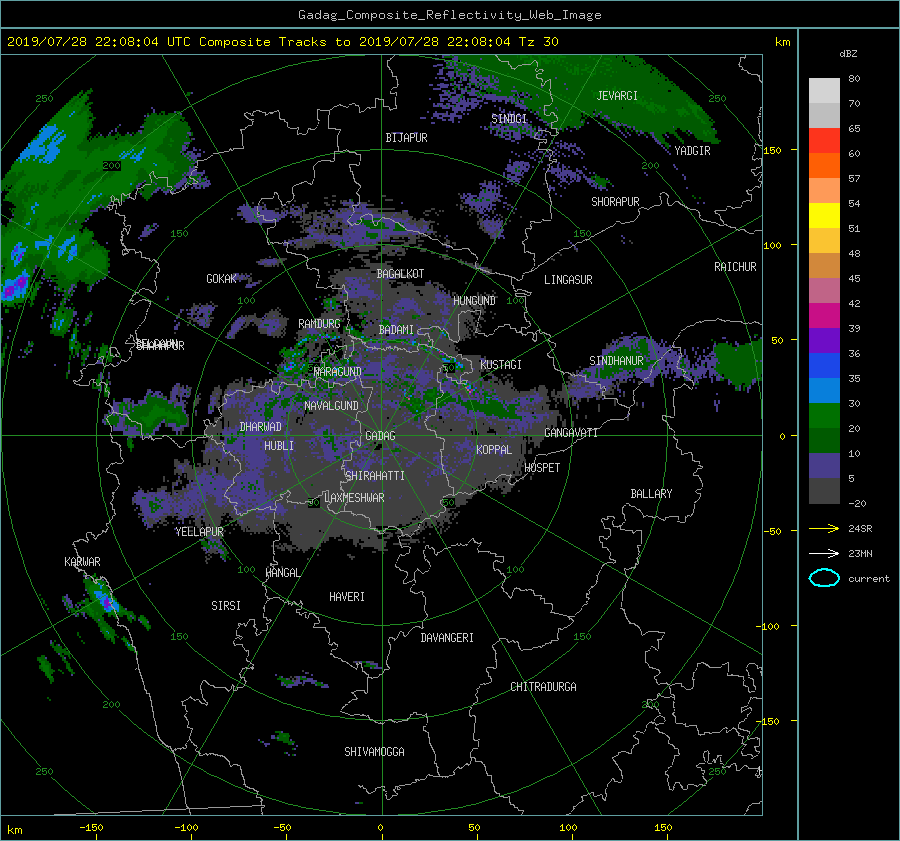The height and width of the screenshot is (841, 900).
Task: Click the SHIRAHATTI city label
Action: (x=375, y=476)
